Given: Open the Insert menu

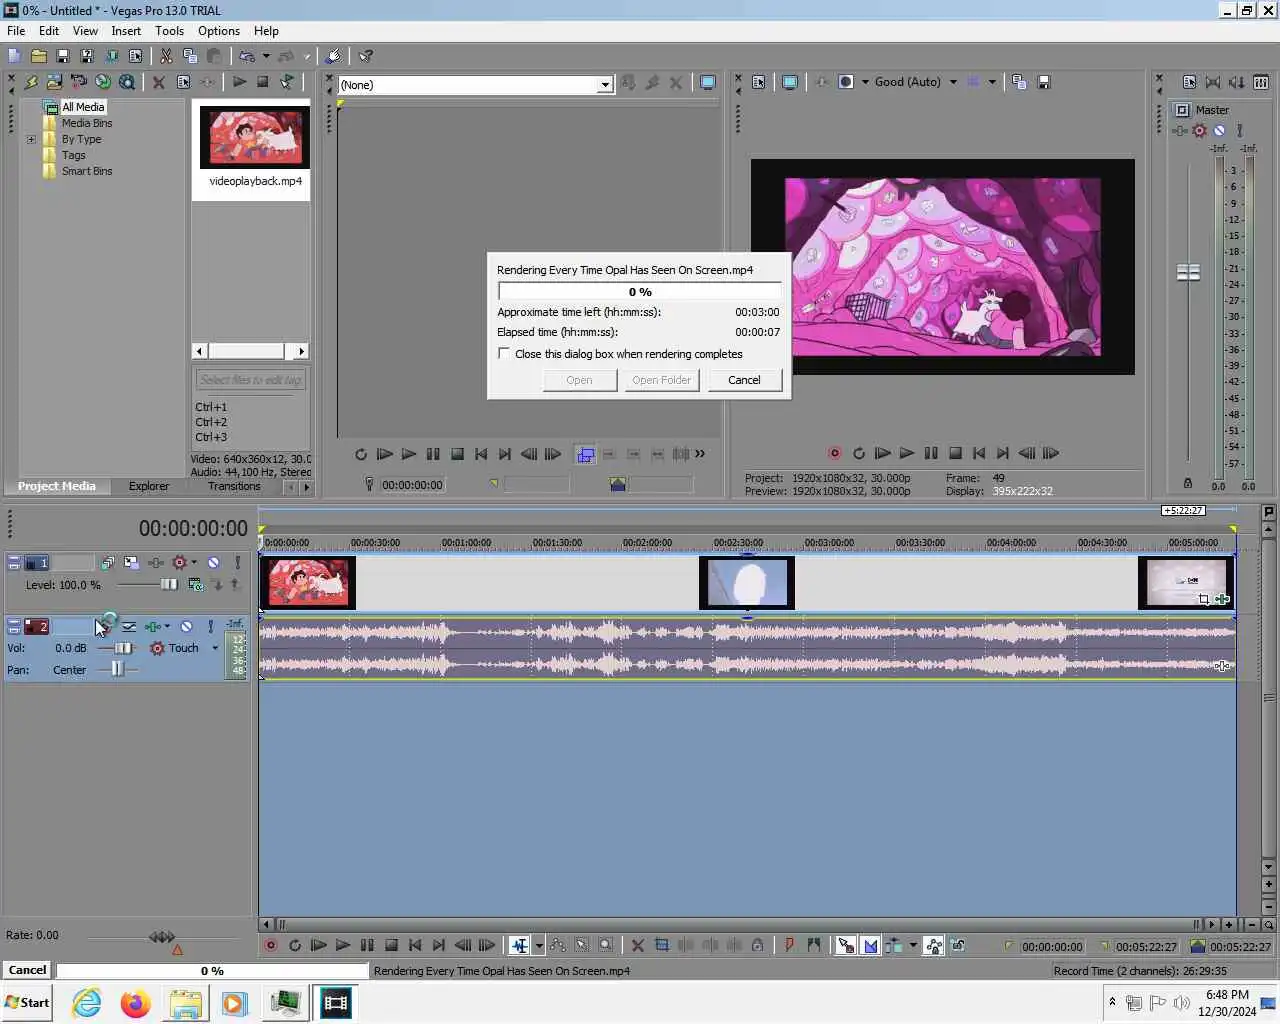Looking at the screenshot, I should 126,31.
